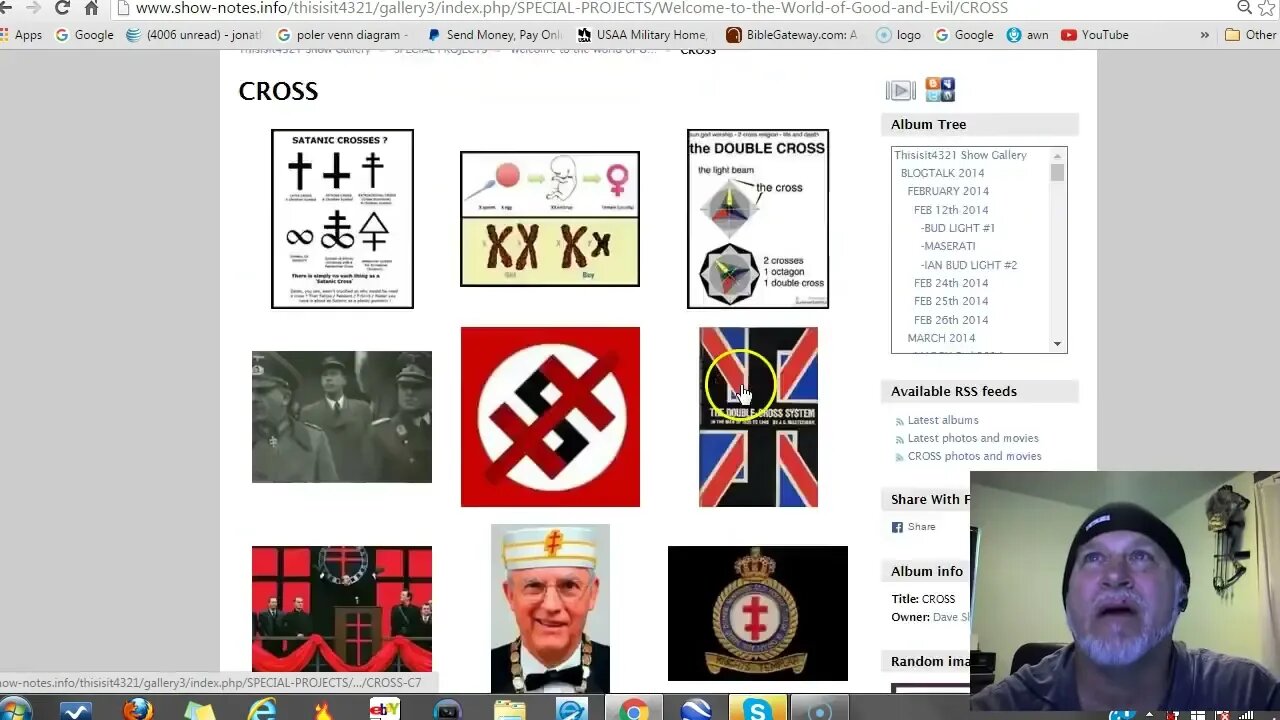This screenshot has width=1280, height=720.
Task: Open Latest photos and movies feed
Action: [973, 438]
